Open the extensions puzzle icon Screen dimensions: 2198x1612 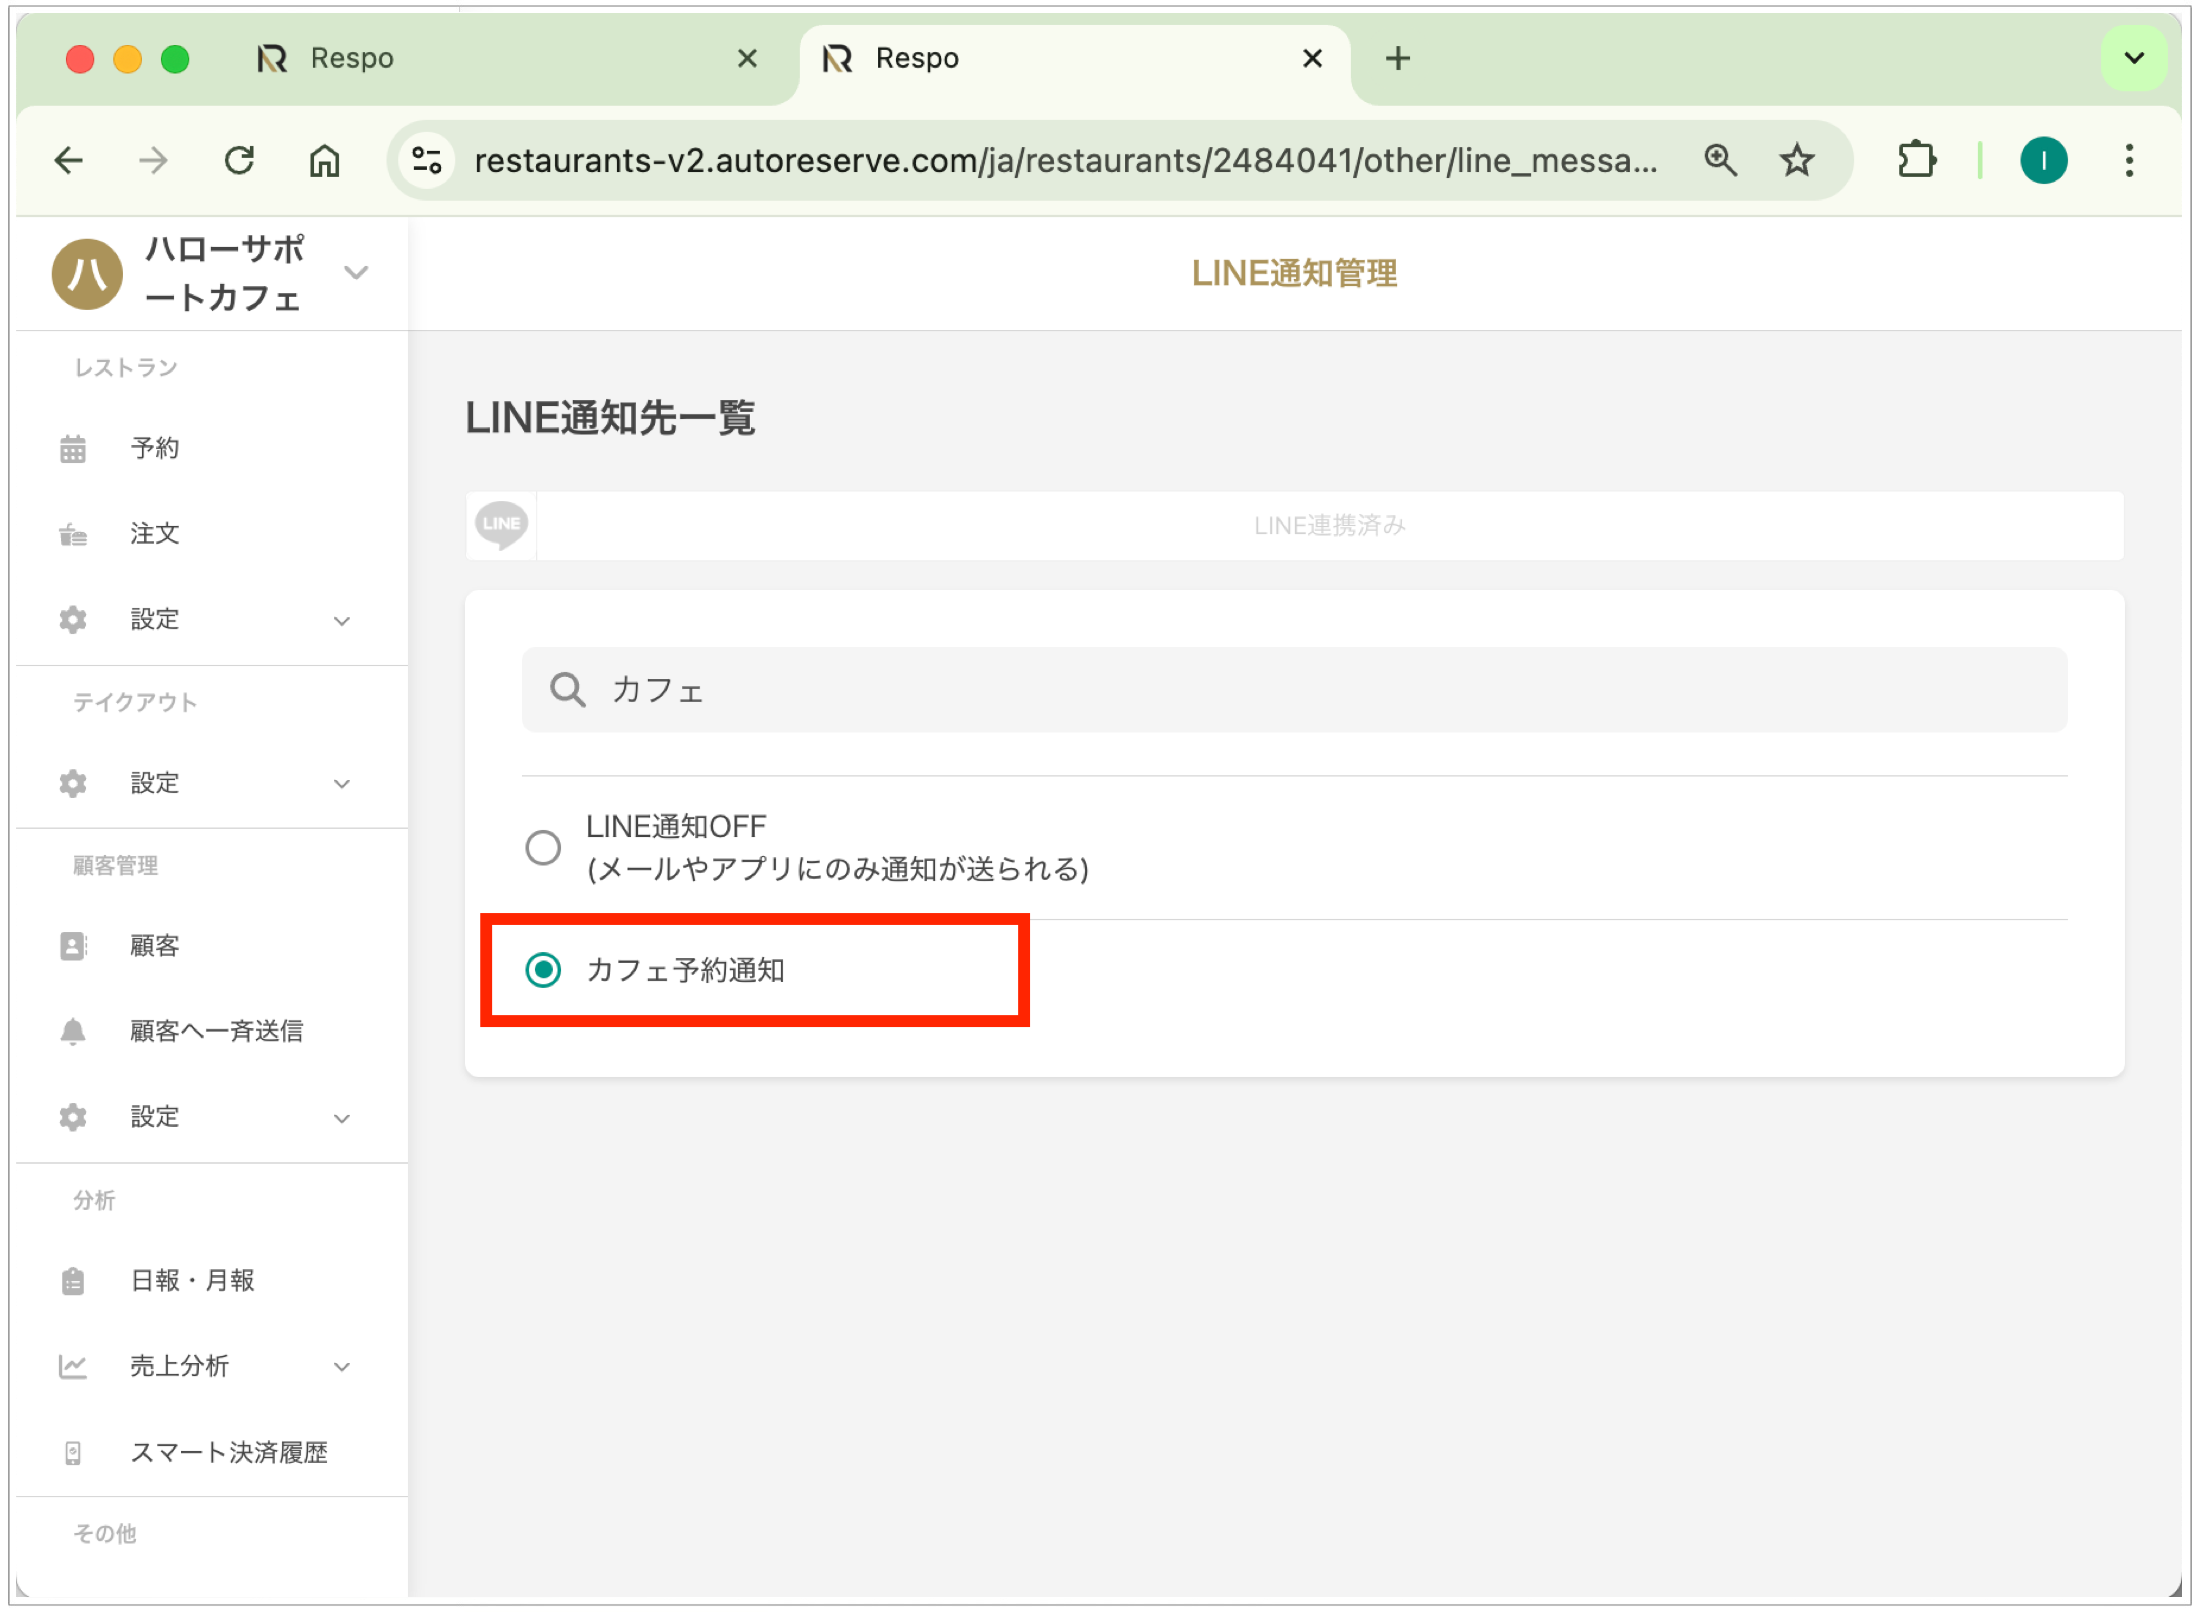pyautogui.click(x=1916, y=160)
